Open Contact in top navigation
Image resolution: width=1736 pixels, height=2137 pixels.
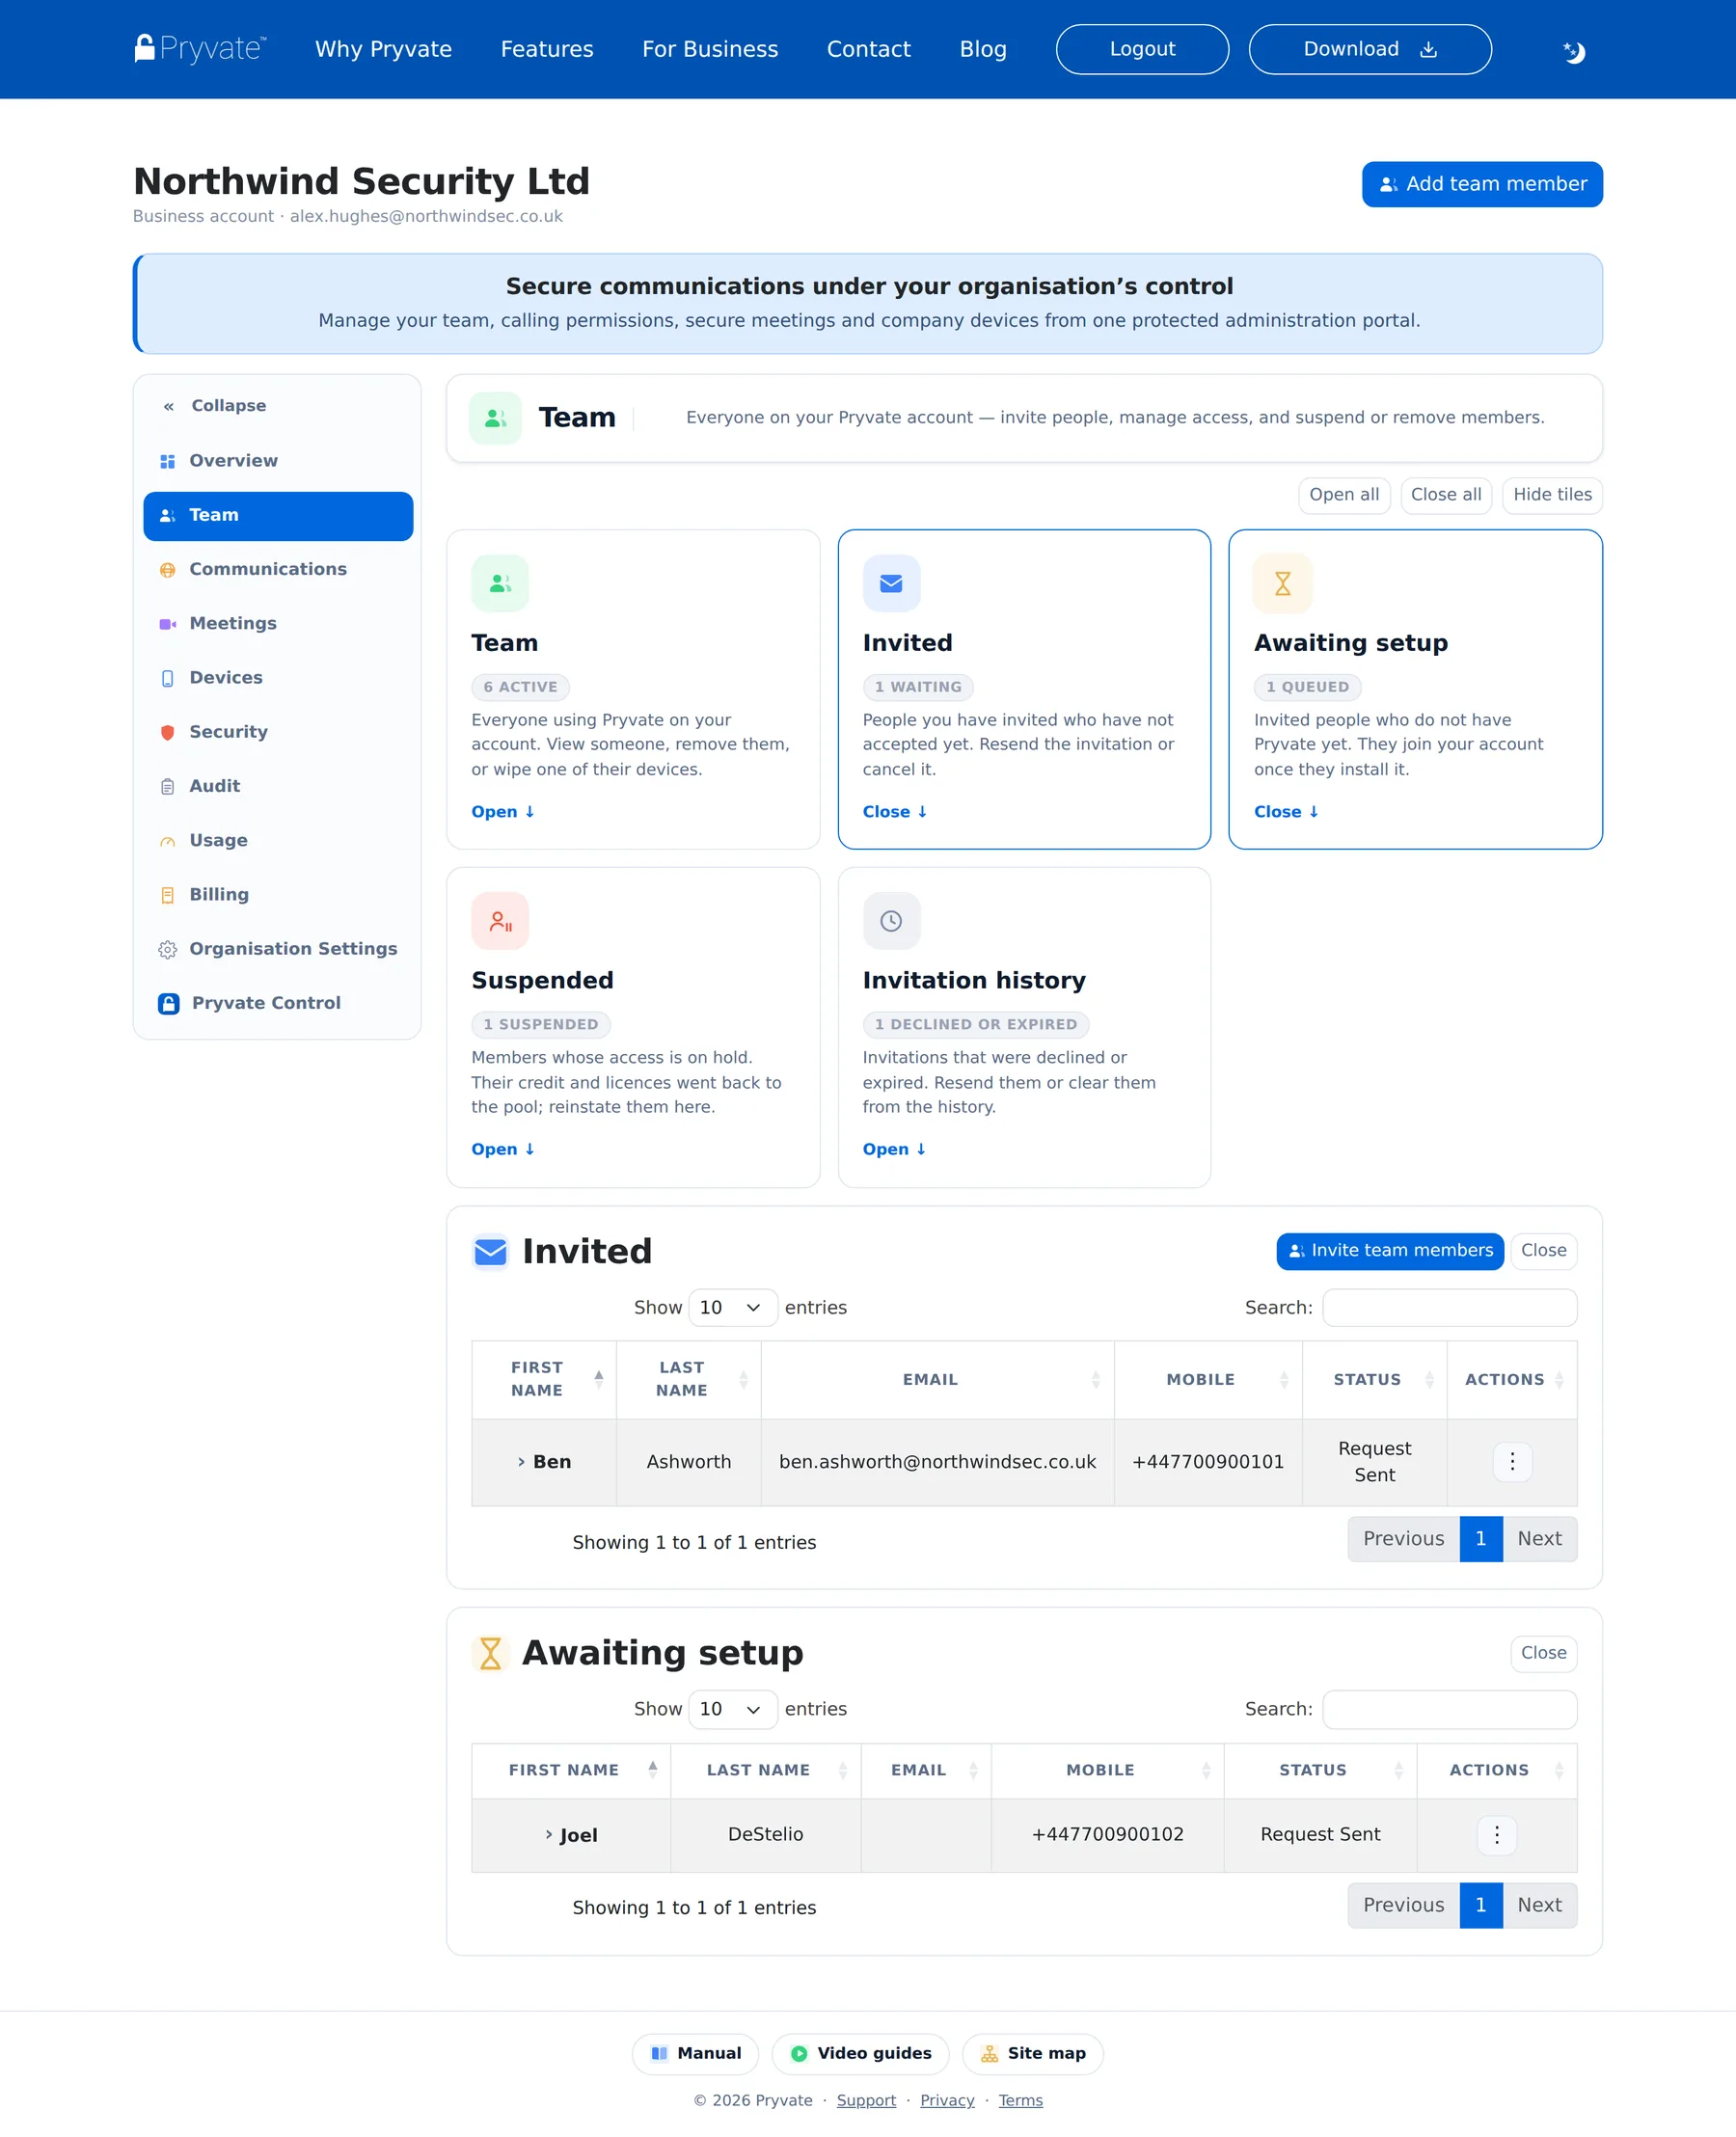coord(869,49)
